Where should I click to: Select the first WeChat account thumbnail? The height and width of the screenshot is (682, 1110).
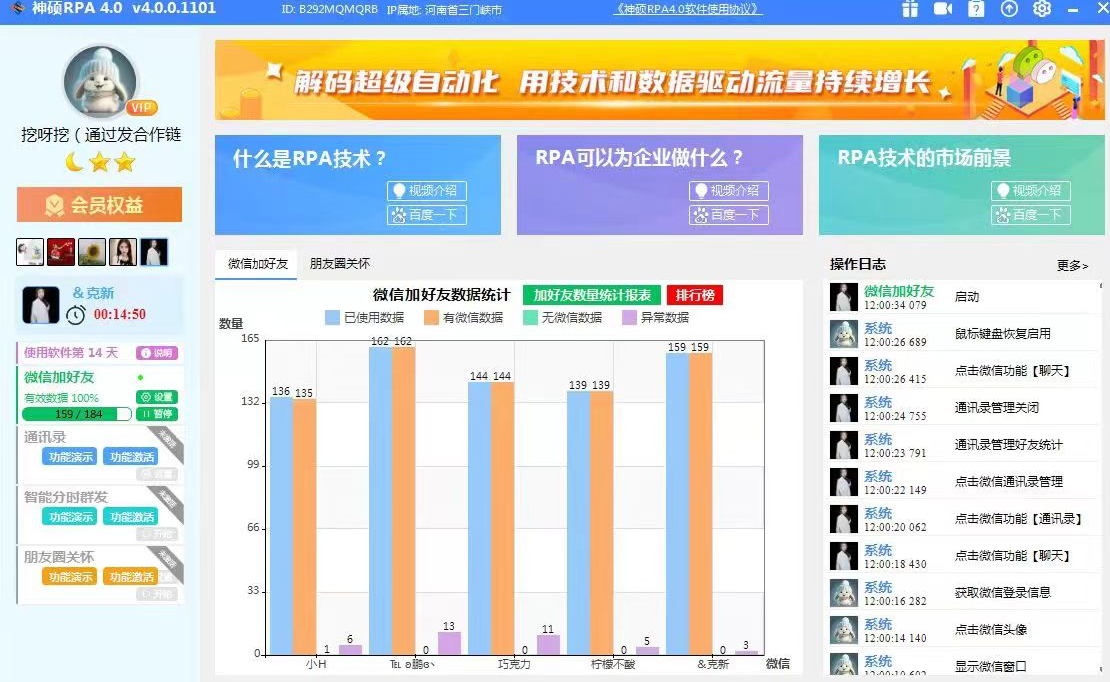tap(30, 252)
